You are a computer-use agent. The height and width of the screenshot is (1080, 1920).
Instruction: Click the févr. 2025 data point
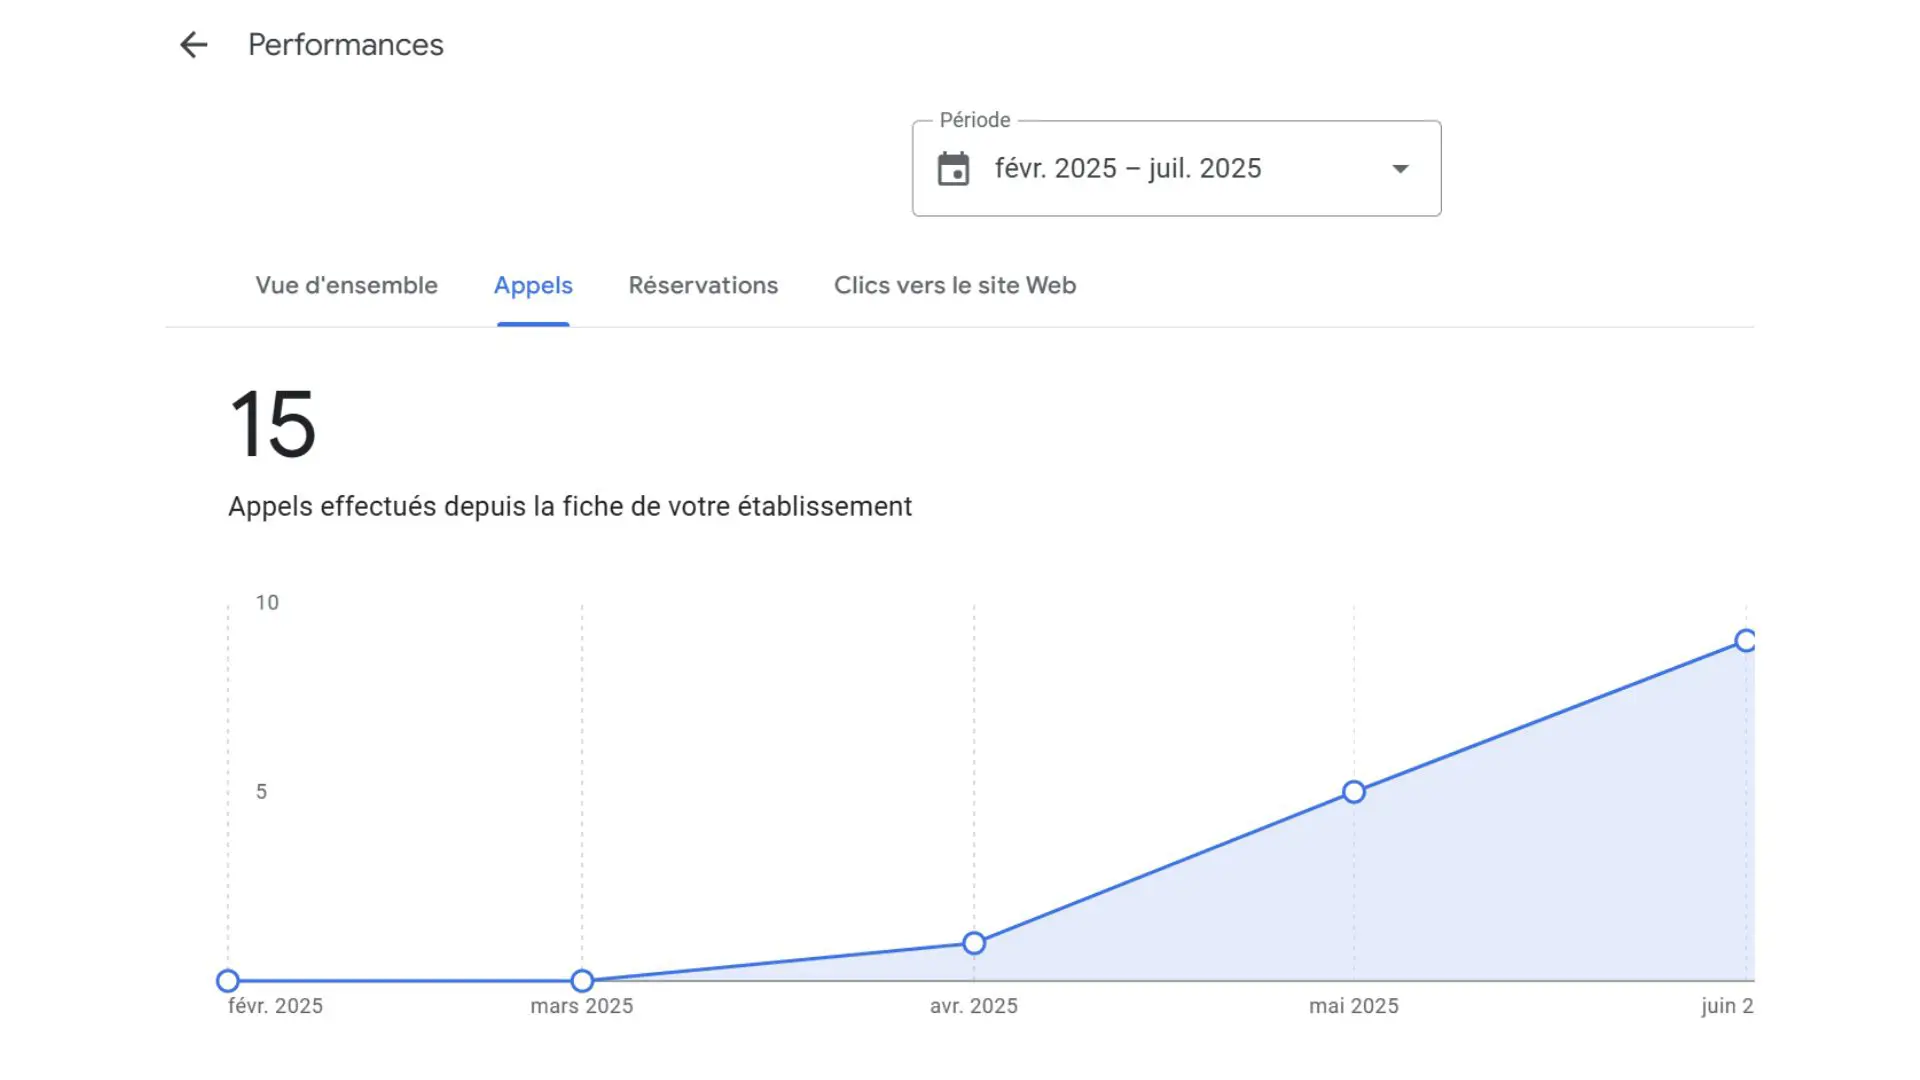[x=229, y=981]
